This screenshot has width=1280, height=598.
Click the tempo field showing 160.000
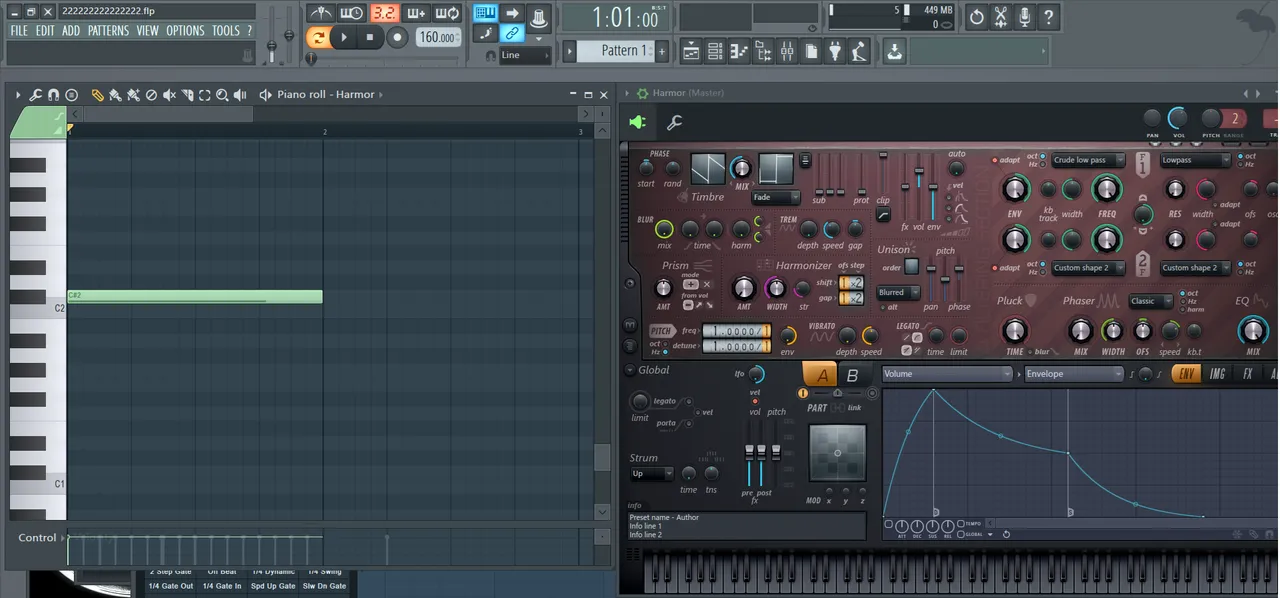pyautogui.click(x=438, y=37)
